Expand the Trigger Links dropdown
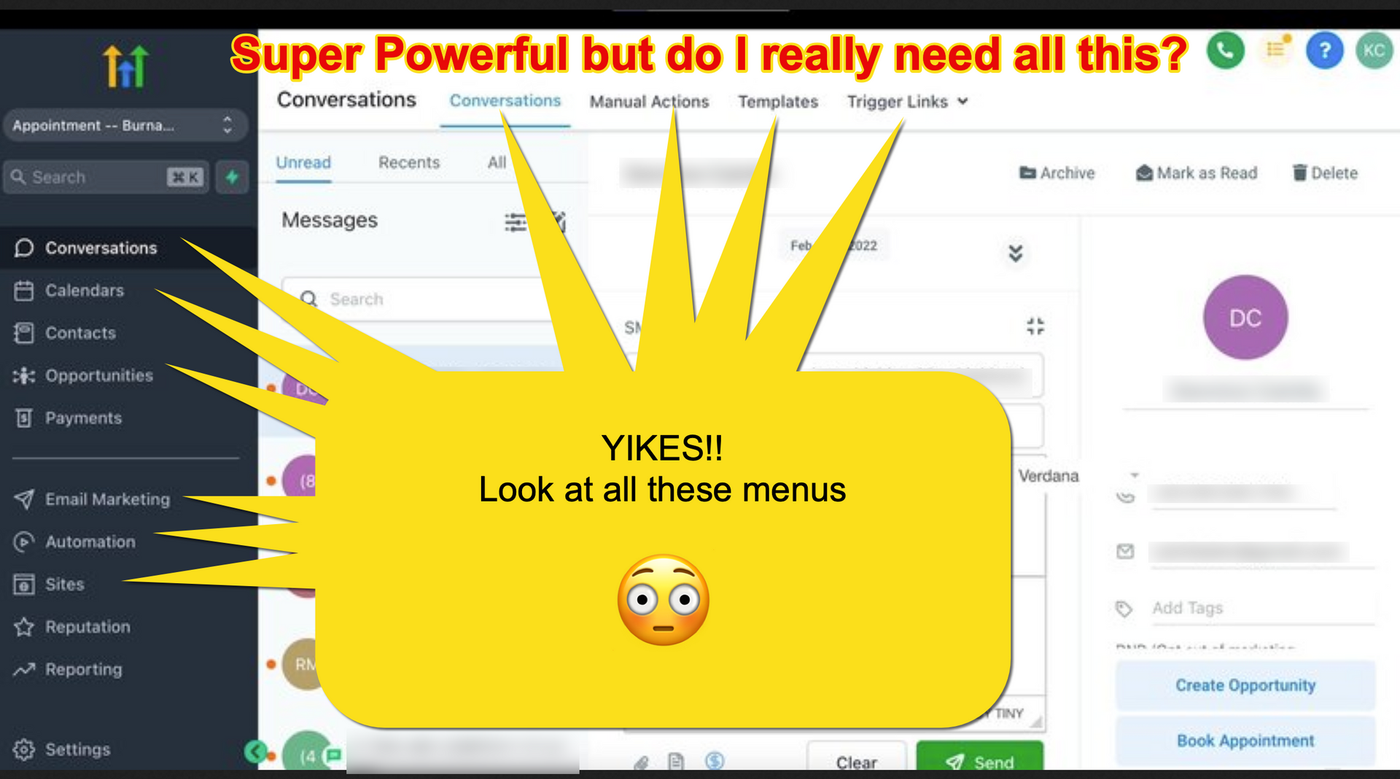This screenshot has height=779, width=1400. (908, 101)
